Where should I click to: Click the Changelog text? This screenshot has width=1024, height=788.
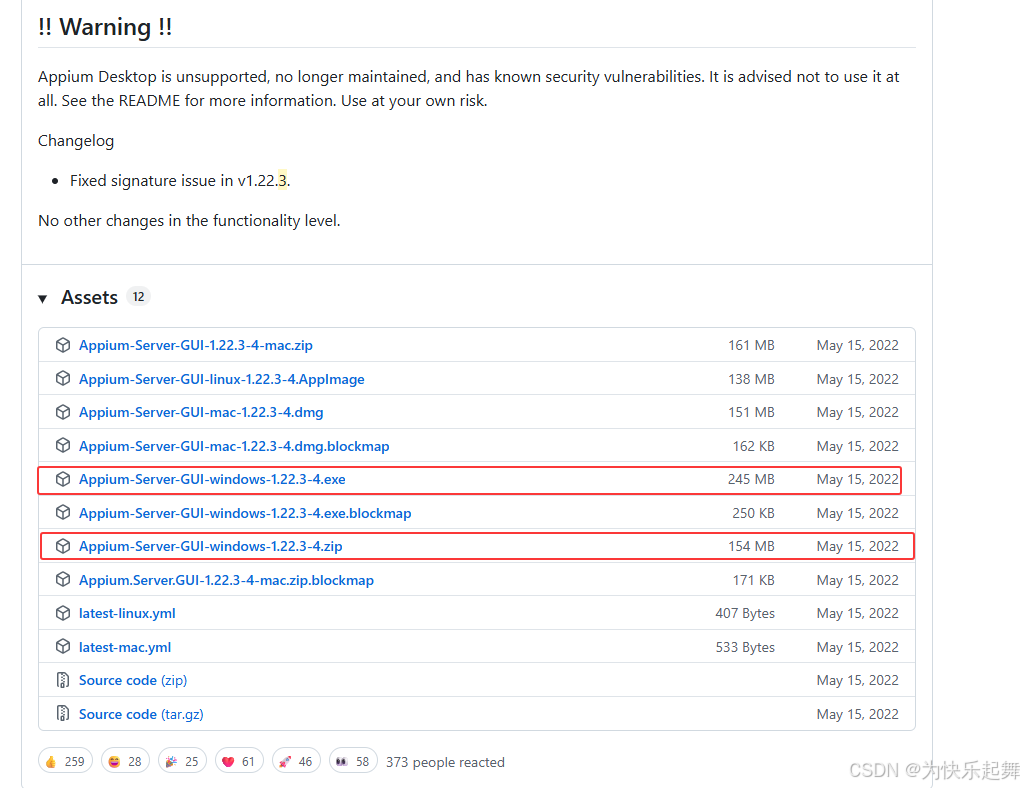[76, 141]
